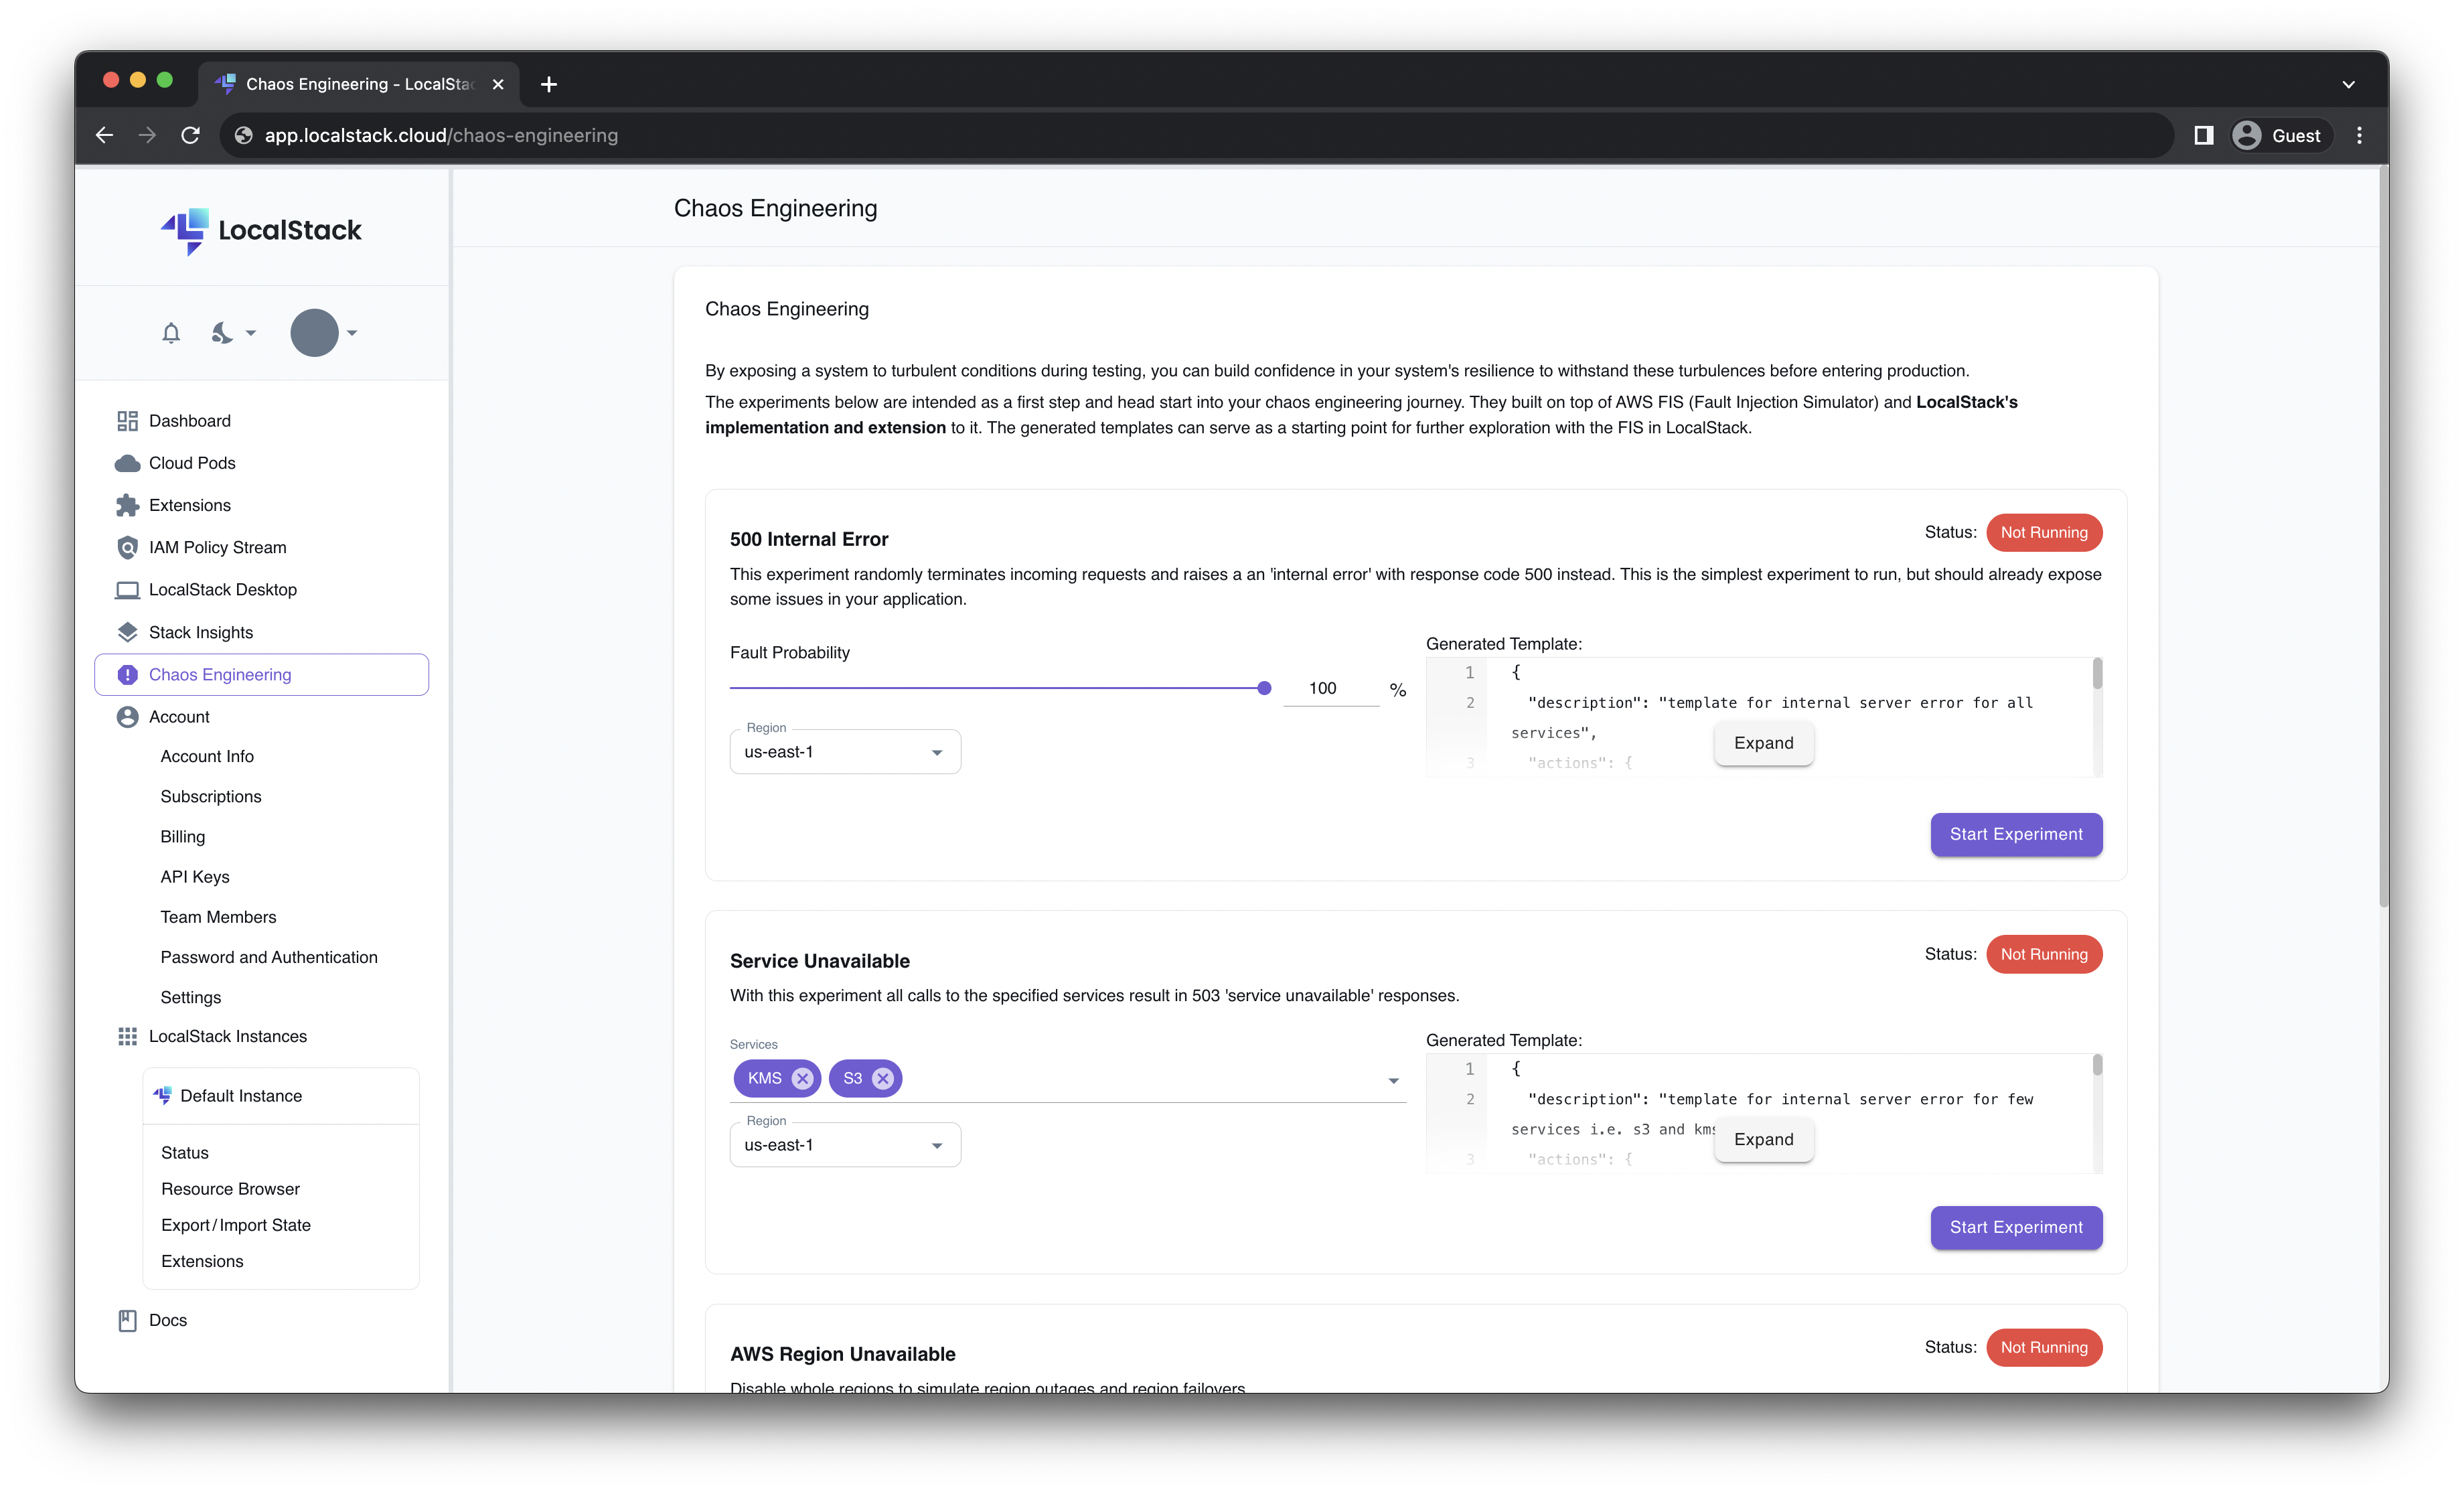Image resolution: width=2464 pixels, height=1492 pixels.
Task: Open Extensions via the puzzle piece icon
Action: tap(127, 505)
